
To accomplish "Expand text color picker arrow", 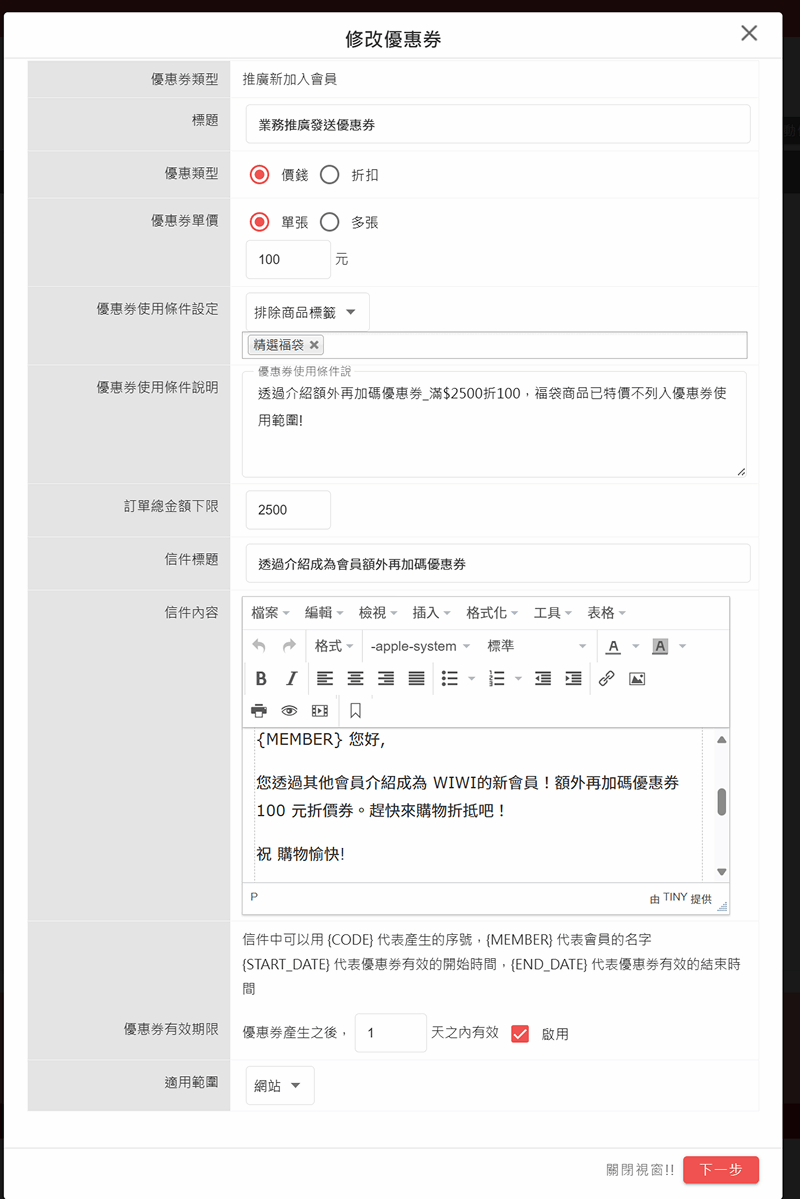I will pyautogui.click(x=636, y=646).
